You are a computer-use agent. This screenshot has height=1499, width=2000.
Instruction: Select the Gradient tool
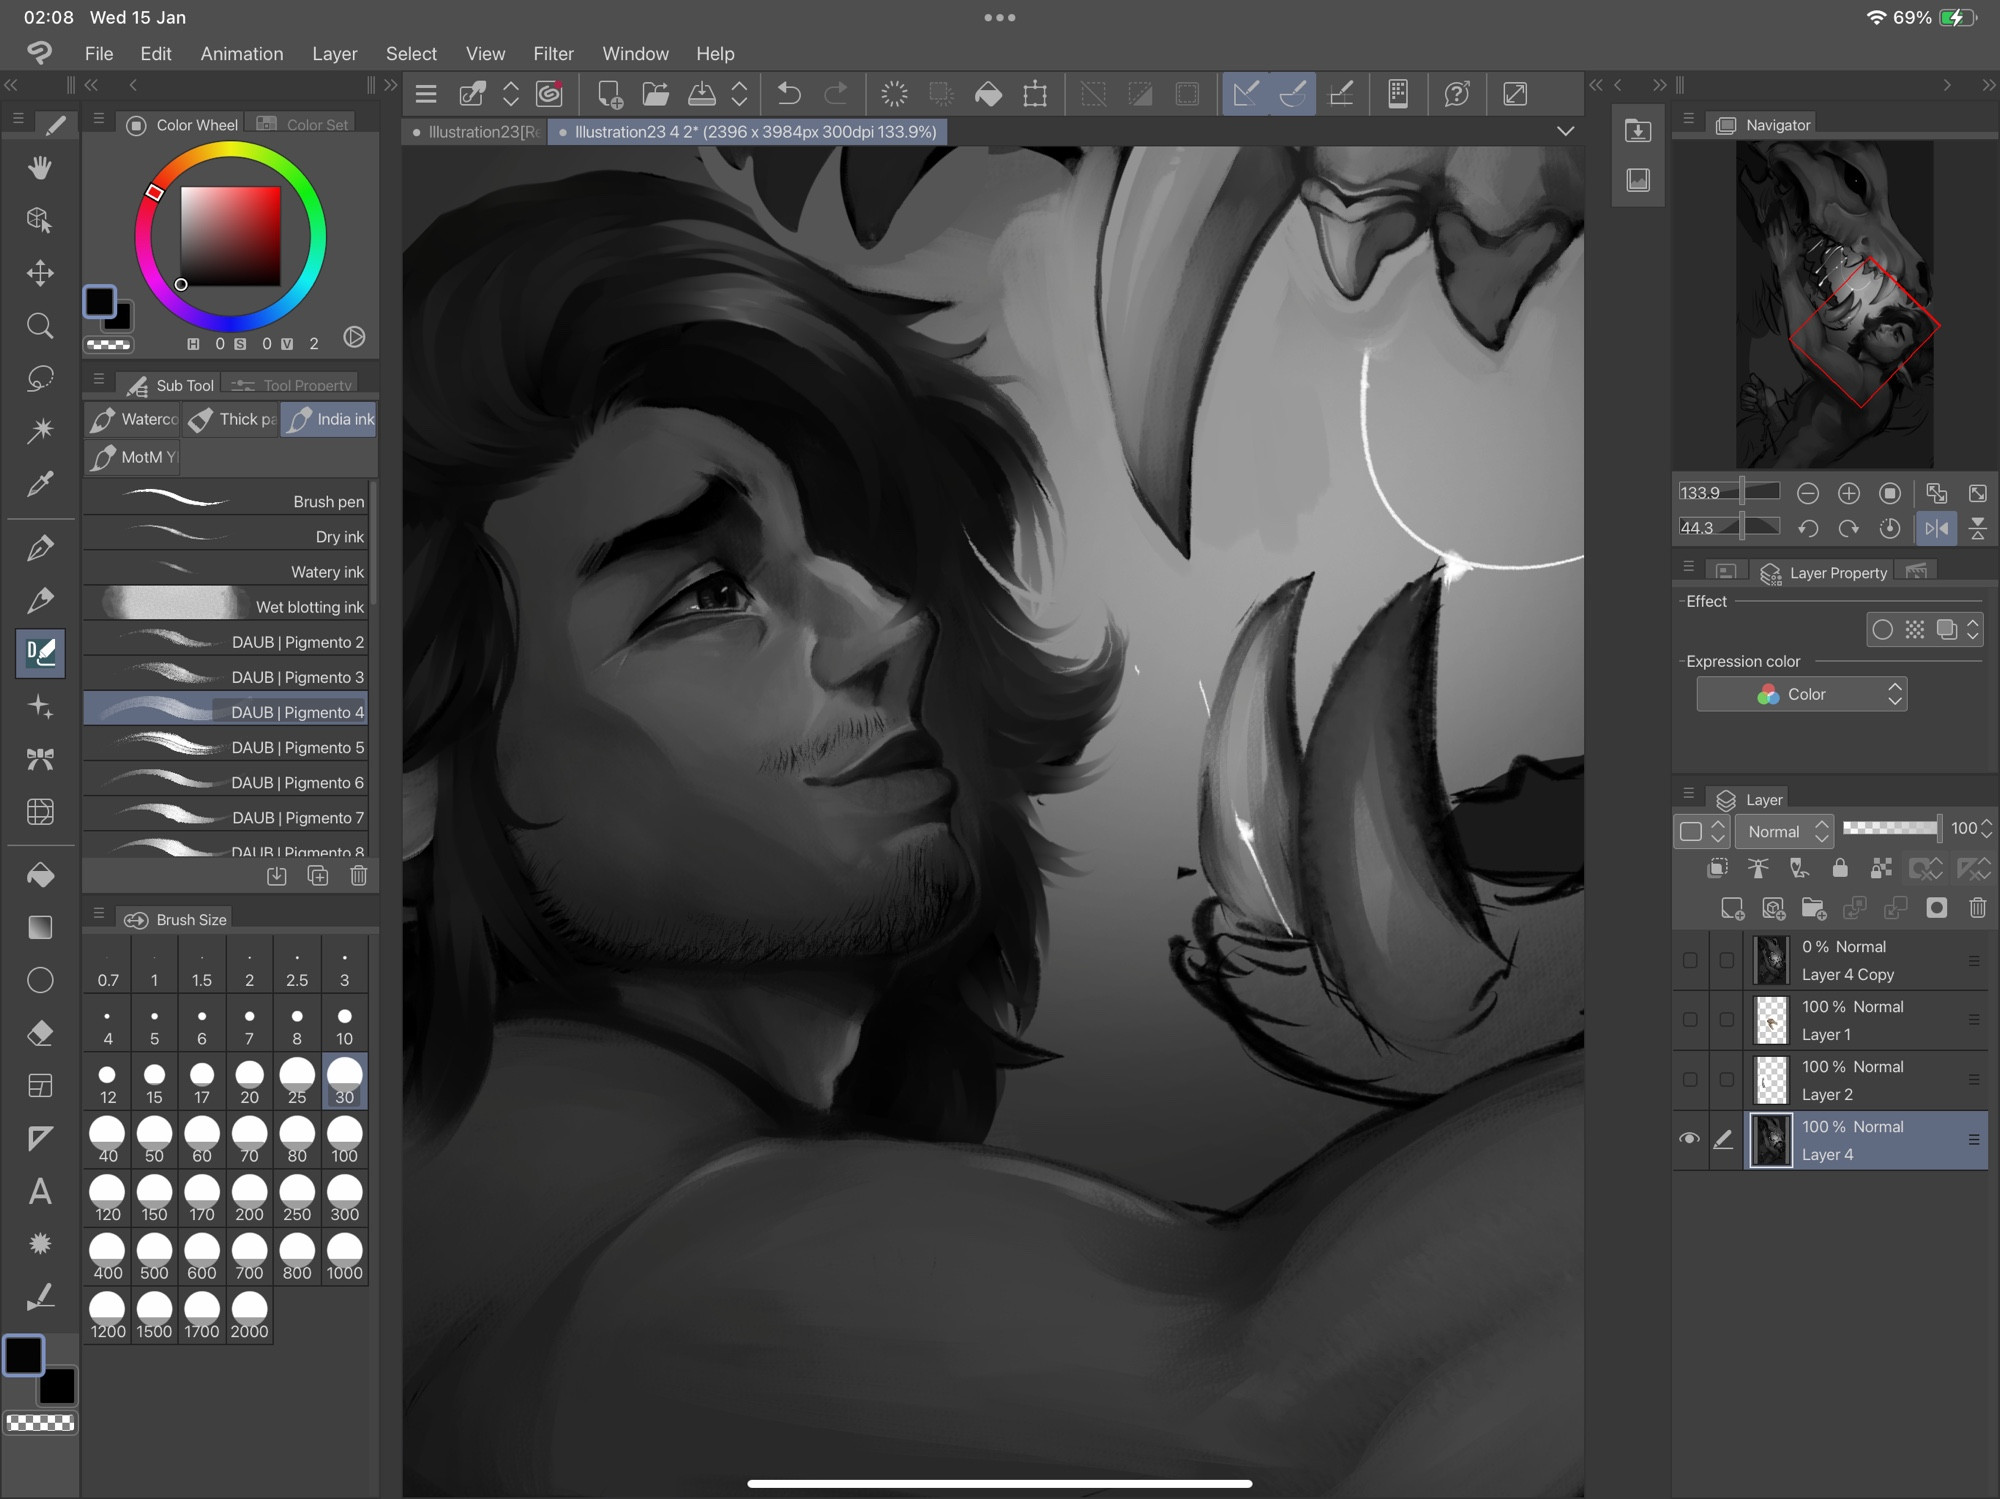click(40, 927)
